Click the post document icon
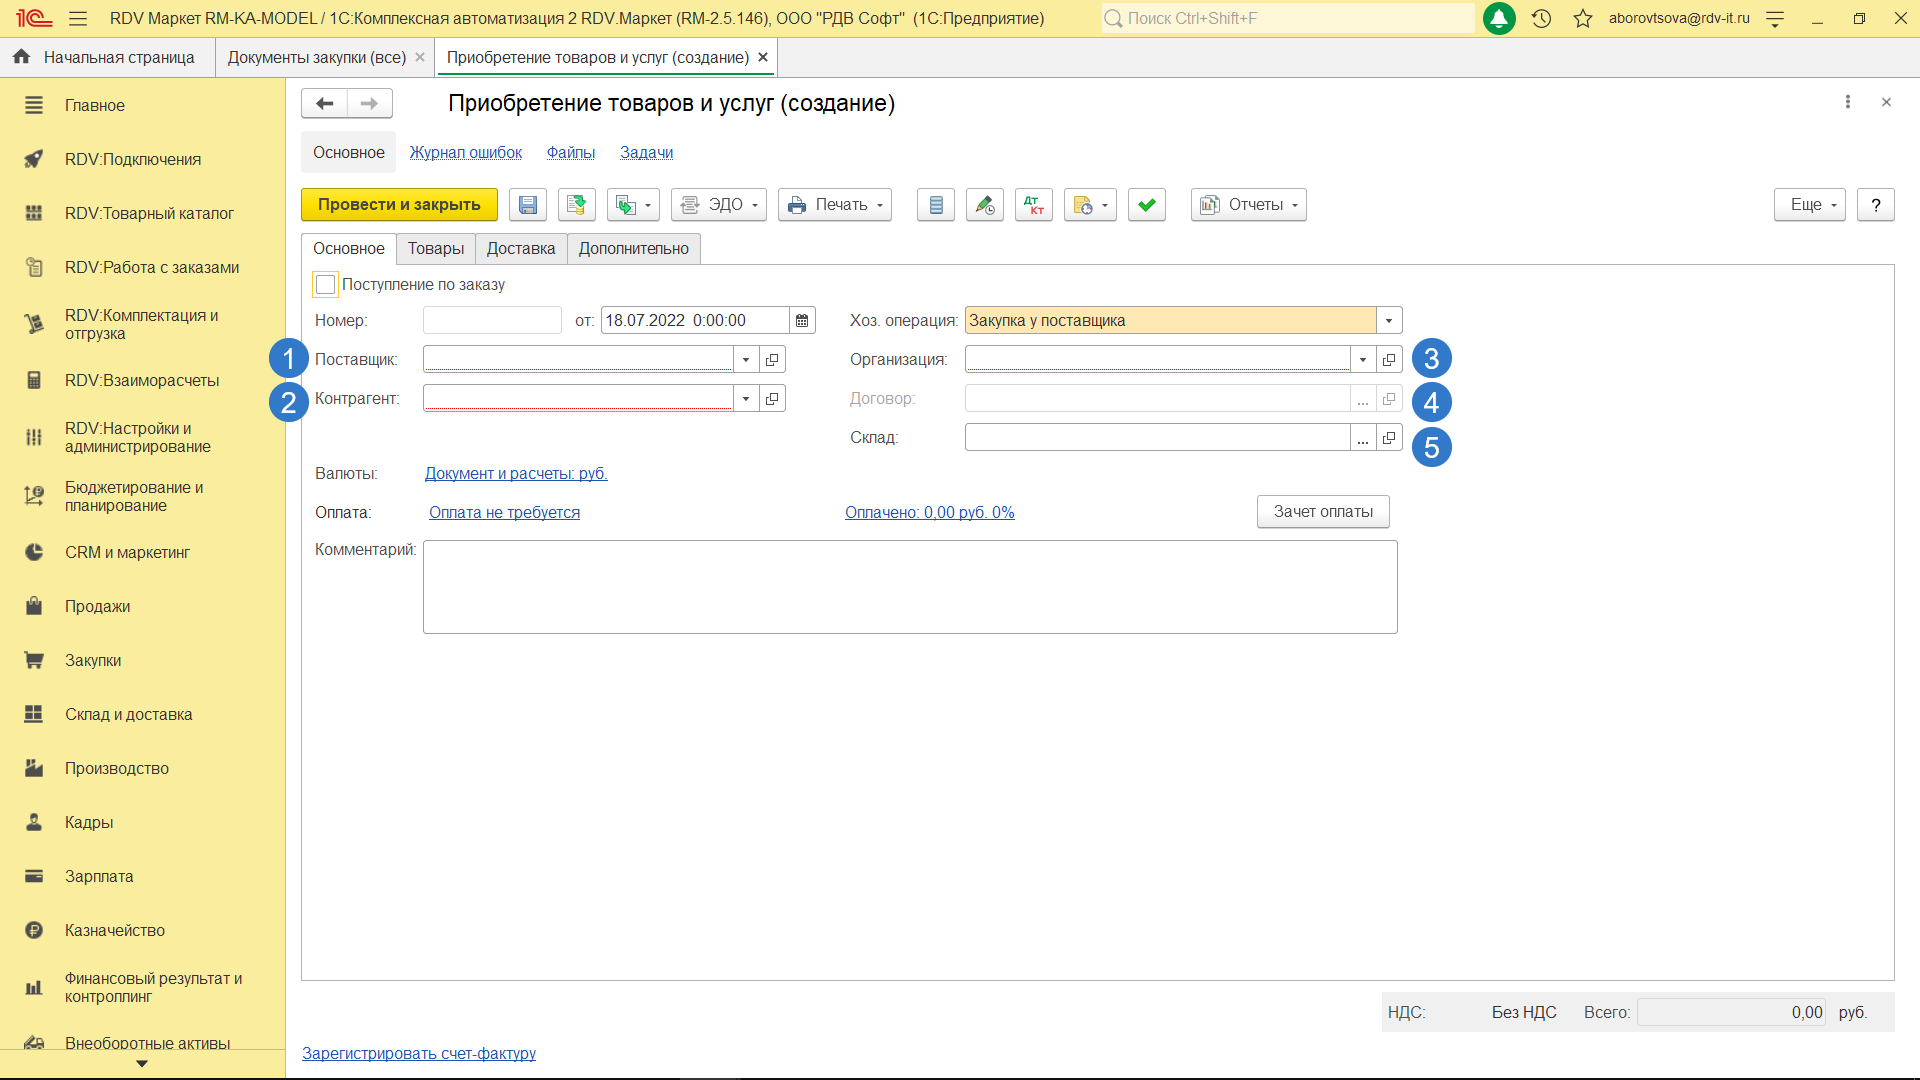This screenshot has width=1920, height=1080. pyautogui.click(x=576, y=205)
